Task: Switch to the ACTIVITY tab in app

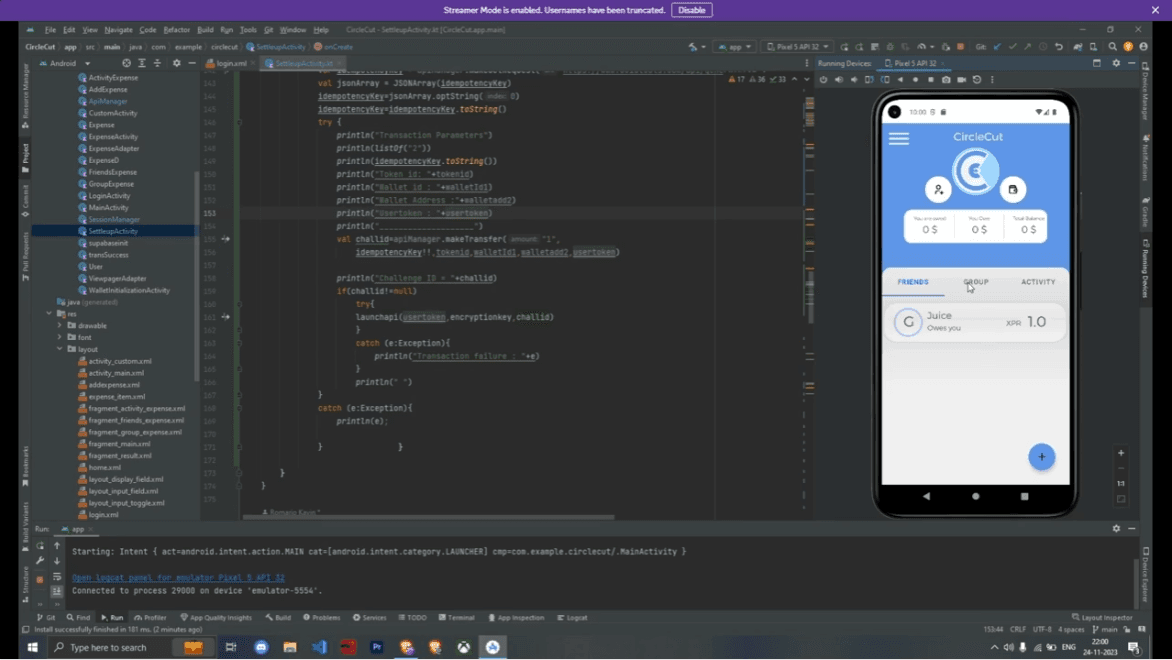Action: [1038, 282]
